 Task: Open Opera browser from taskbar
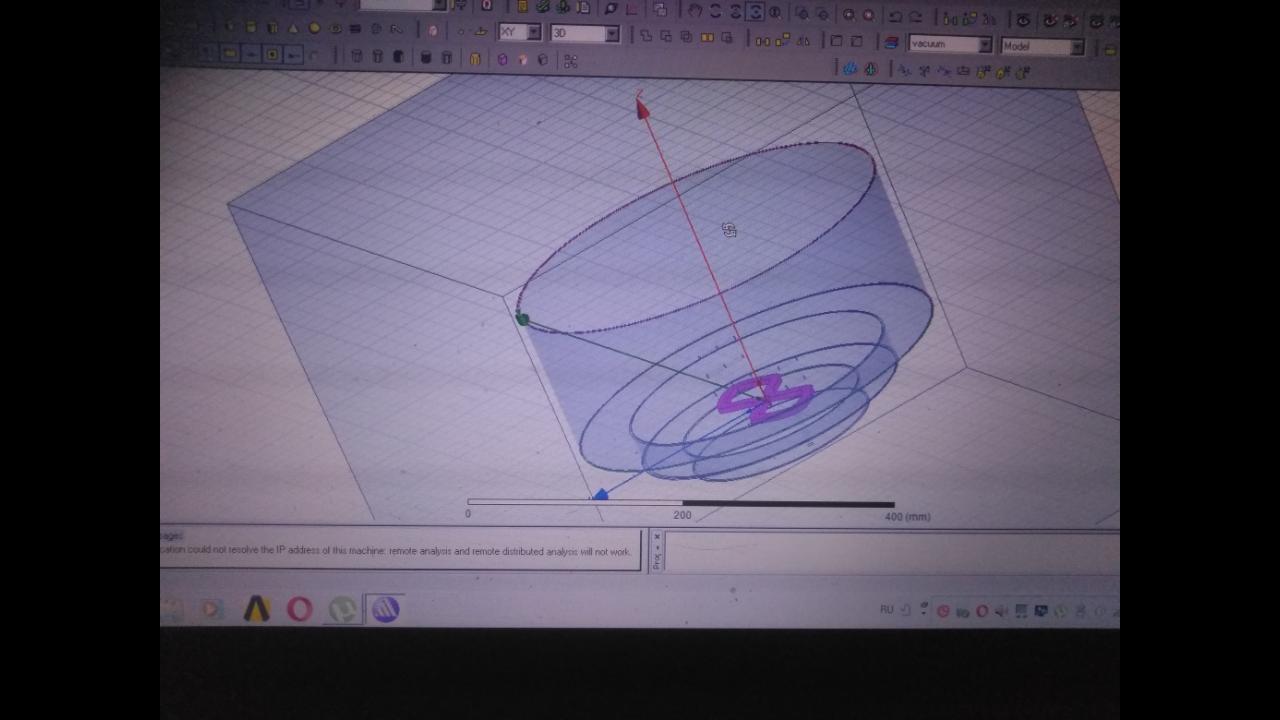tap(300, 609)
